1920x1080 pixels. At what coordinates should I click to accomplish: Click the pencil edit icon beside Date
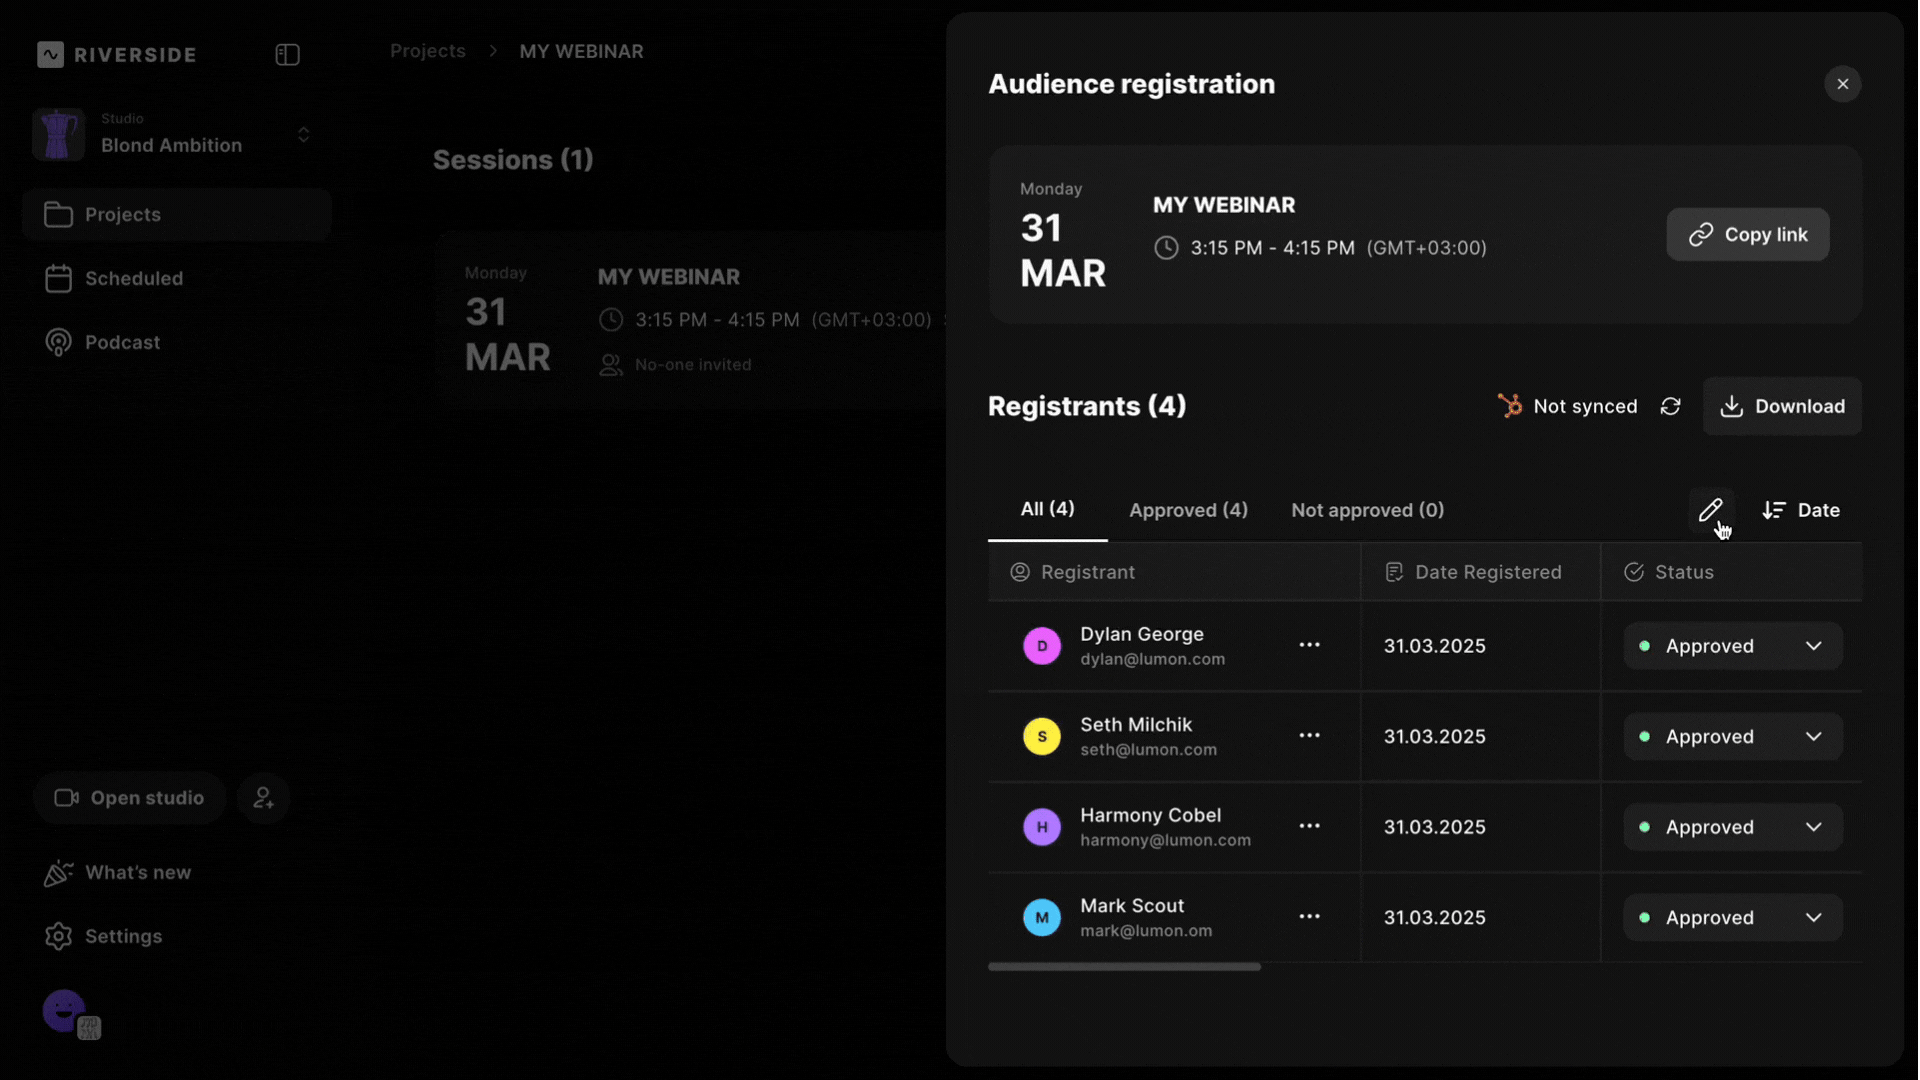[x=1710, y=510]
